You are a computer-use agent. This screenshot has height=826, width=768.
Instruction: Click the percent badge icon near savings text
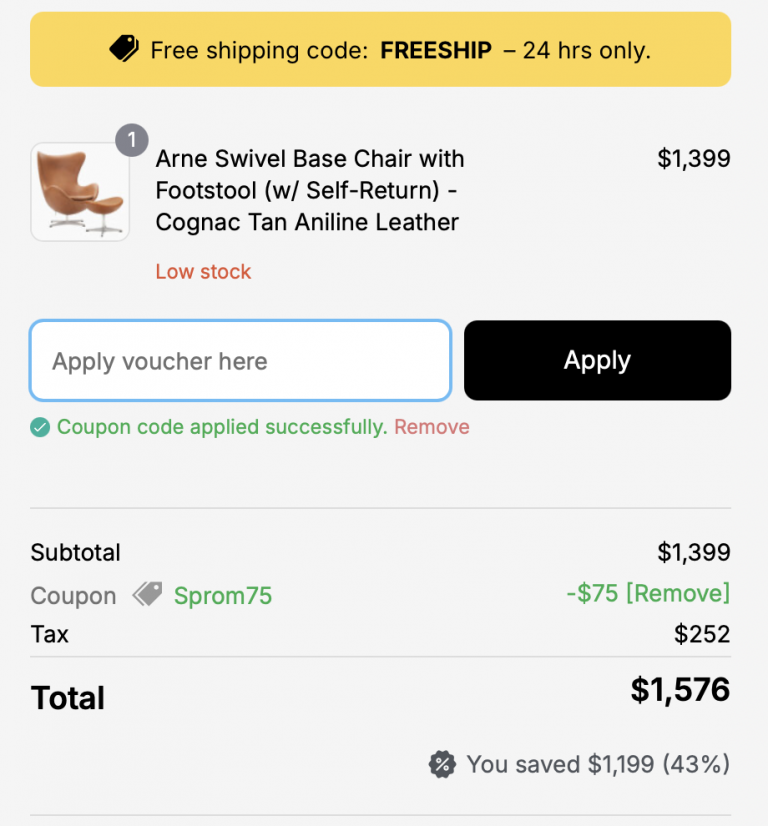tap(443, 764)
